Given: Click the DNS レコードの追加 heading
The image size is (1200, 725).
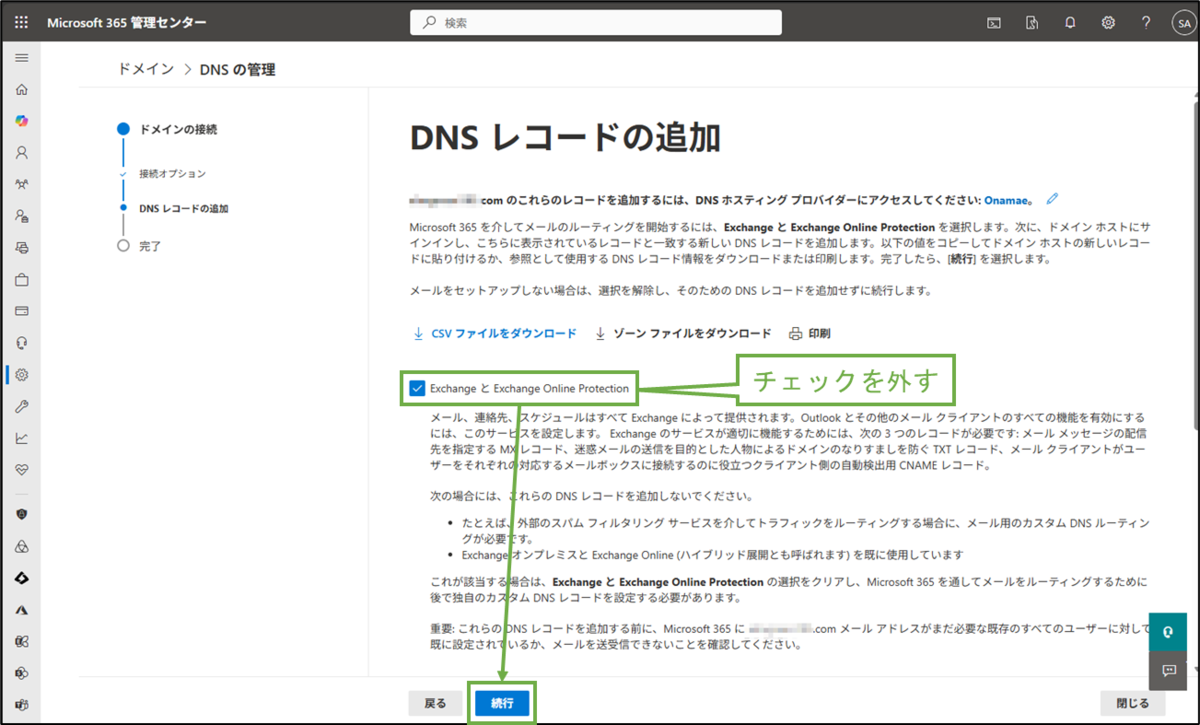Looking at the screenshot, I should click(x=565, y=139).
